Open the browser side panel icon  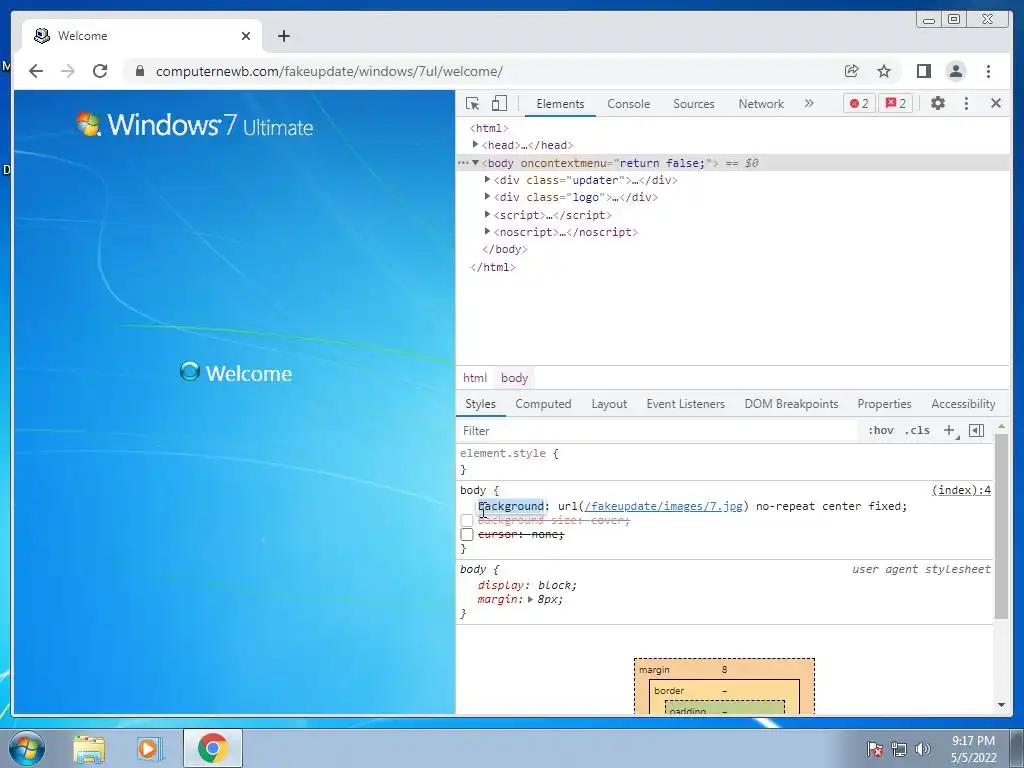pos(923,71)
